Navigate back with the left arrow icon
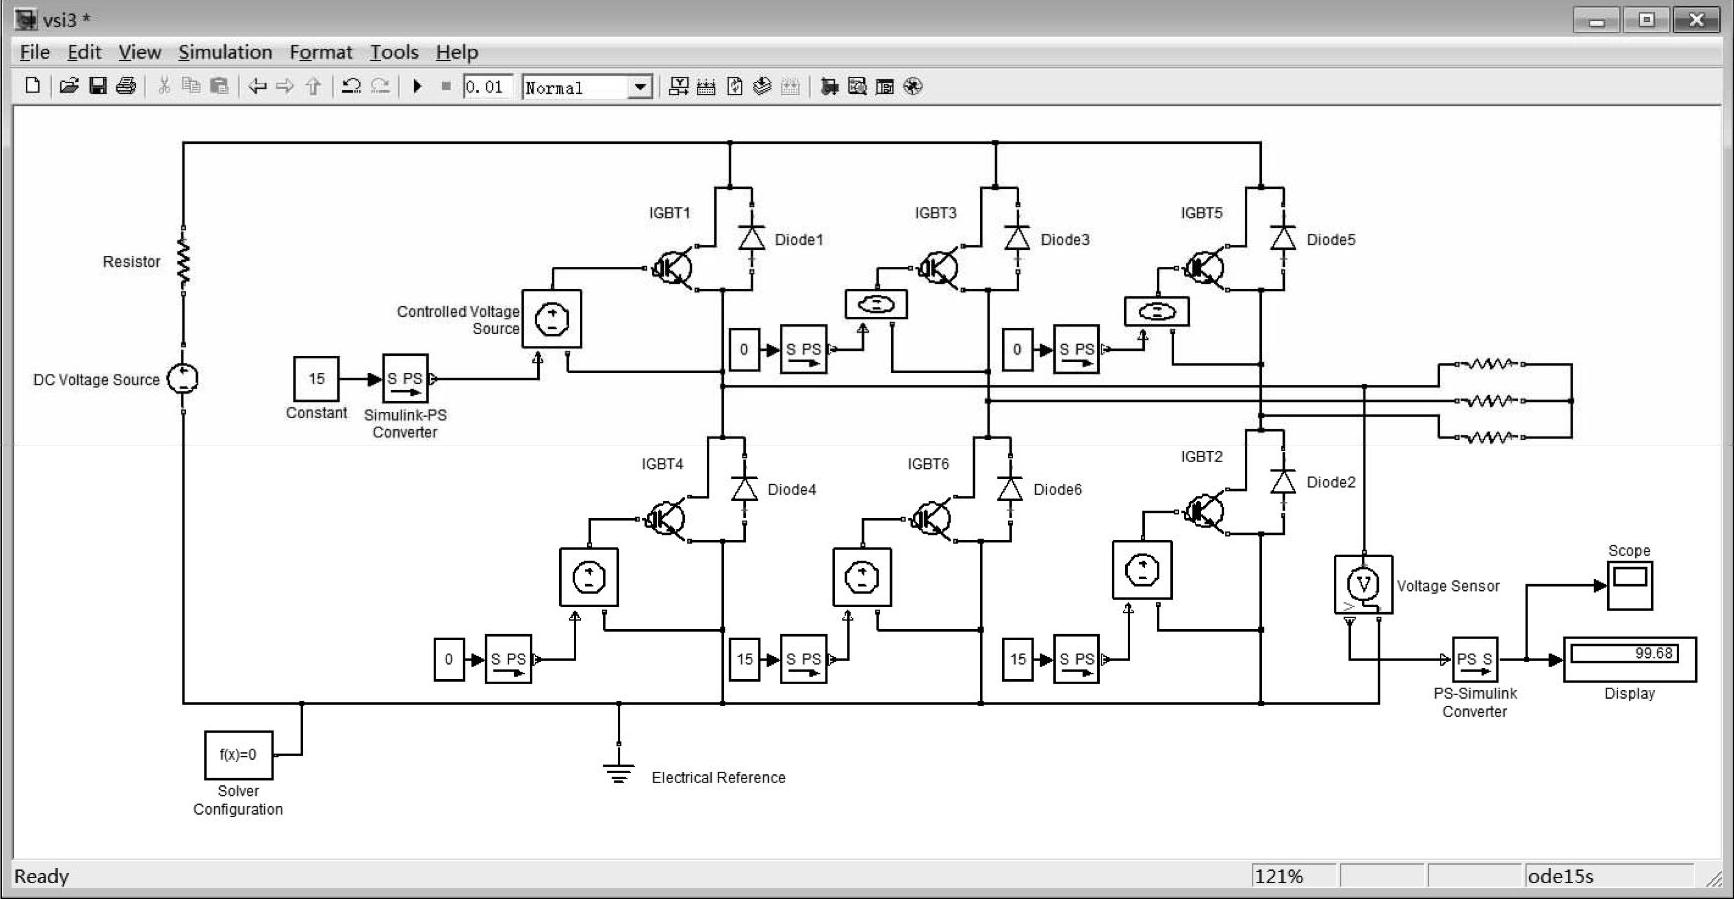Viewport: 1734px width, 899px height. [257, 86]
